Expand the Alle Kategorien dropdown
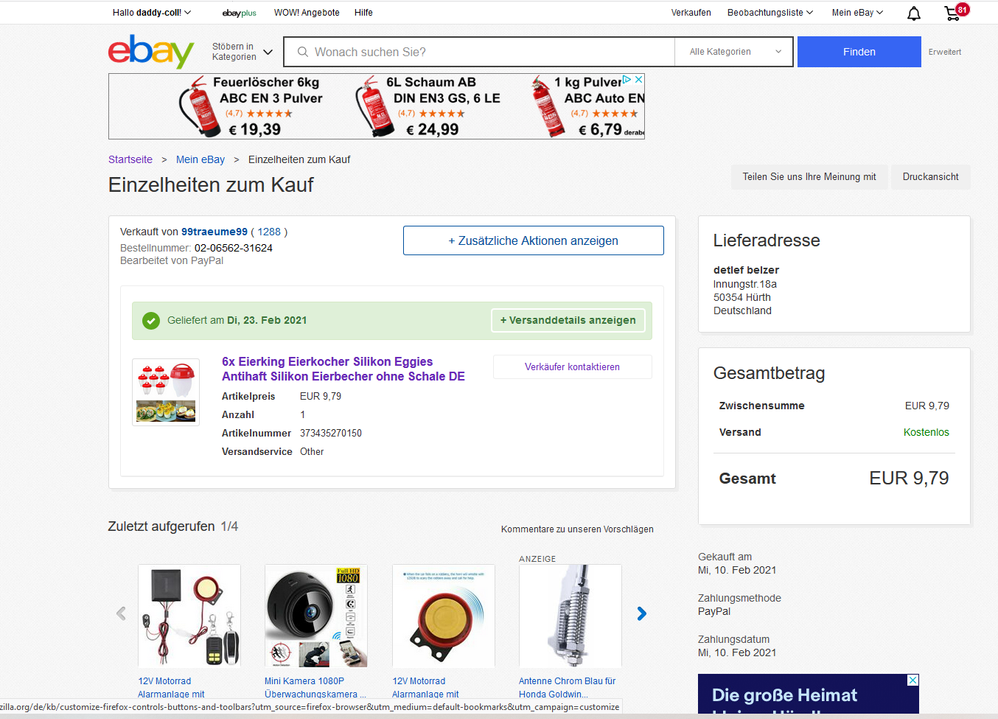This screenshot has width=998, height=719. tap(734, 52)
